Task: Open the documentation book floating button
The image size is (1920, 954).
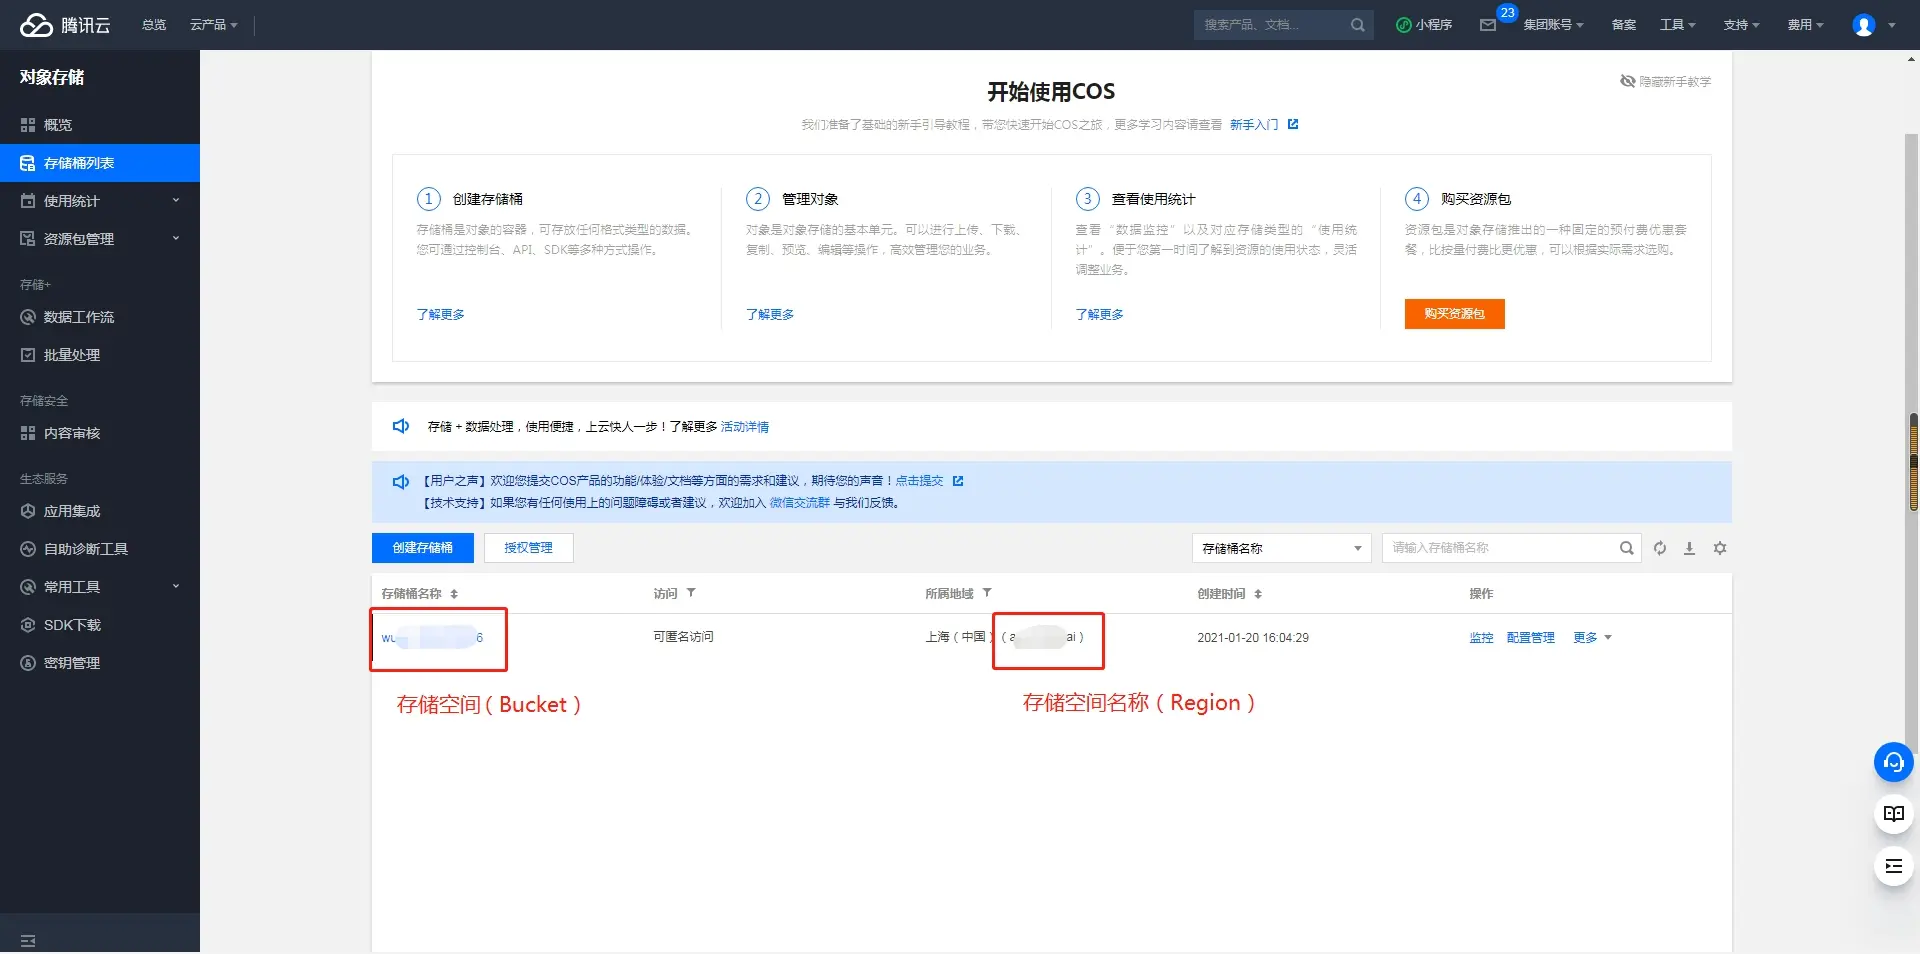Action: [x=1893, y=814]
